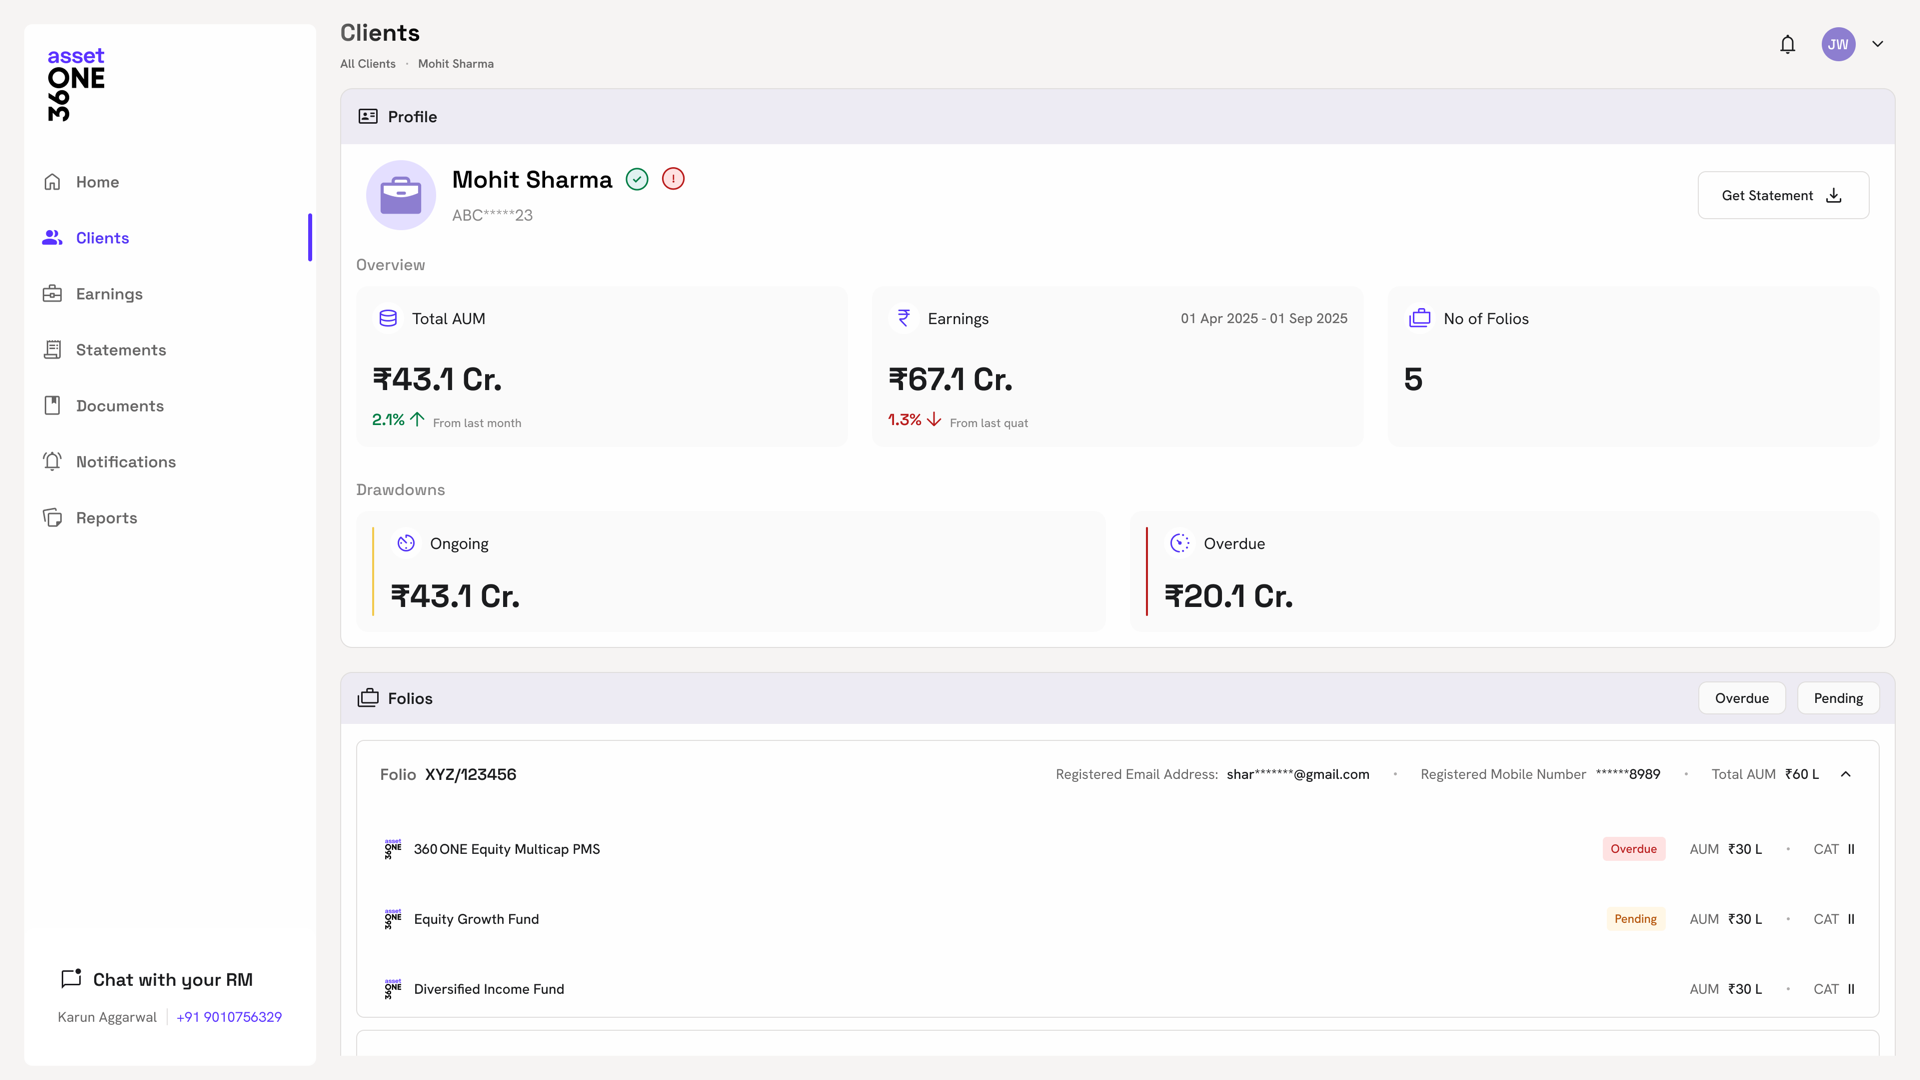Collapse folio XYZ/123456 with chevron
The height and width of the screenshot is (1080, 1920).
[x=1846, y=774]
